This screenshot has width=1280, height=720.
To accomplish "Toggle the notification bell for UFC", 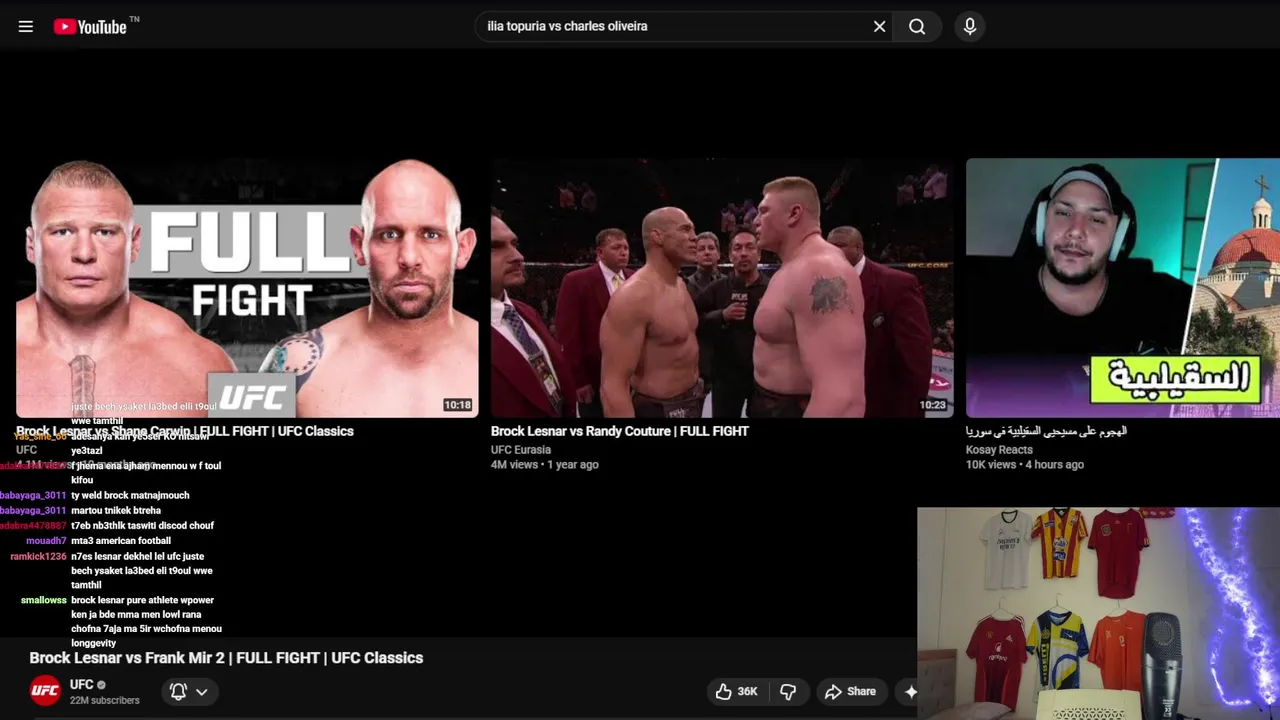I will pyautogui.click(x=178, y=691).
